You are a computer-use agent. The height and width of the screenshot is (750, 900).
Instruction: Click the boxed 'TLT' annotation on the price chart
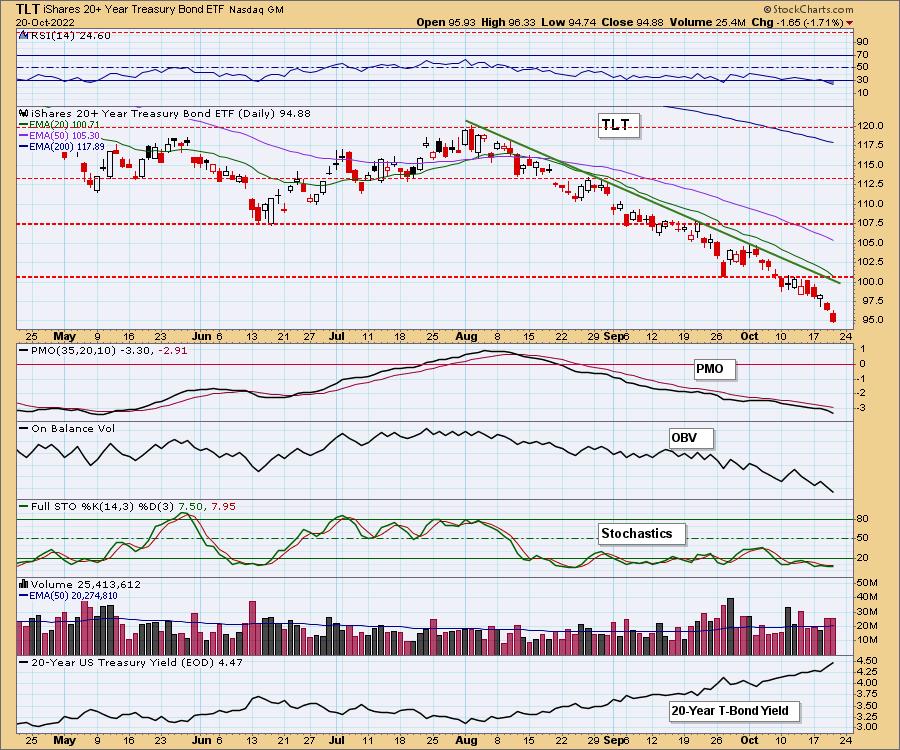pyautogui.click(x=617, y=125)
